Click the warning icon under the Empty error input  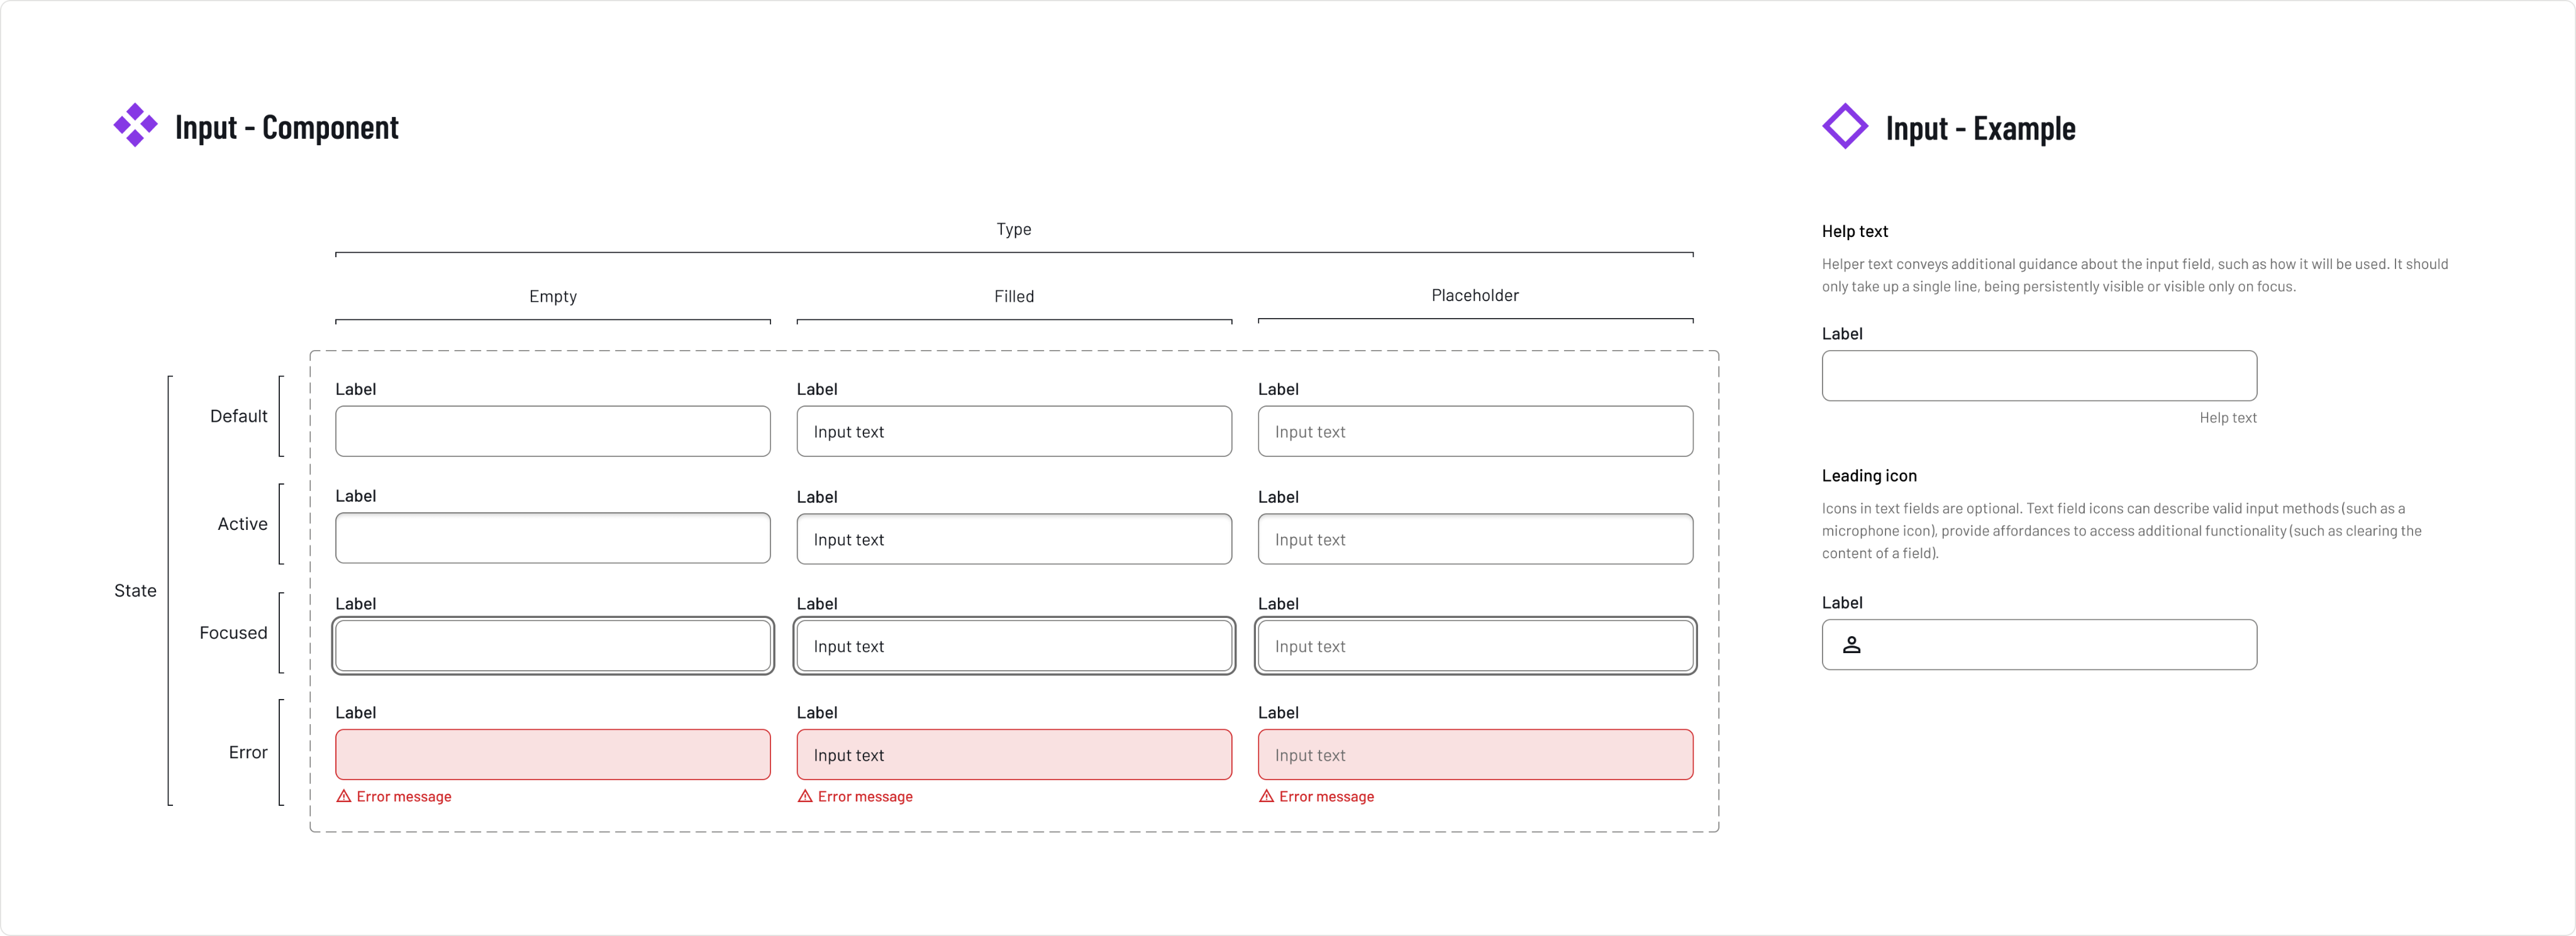coord(344,796)
